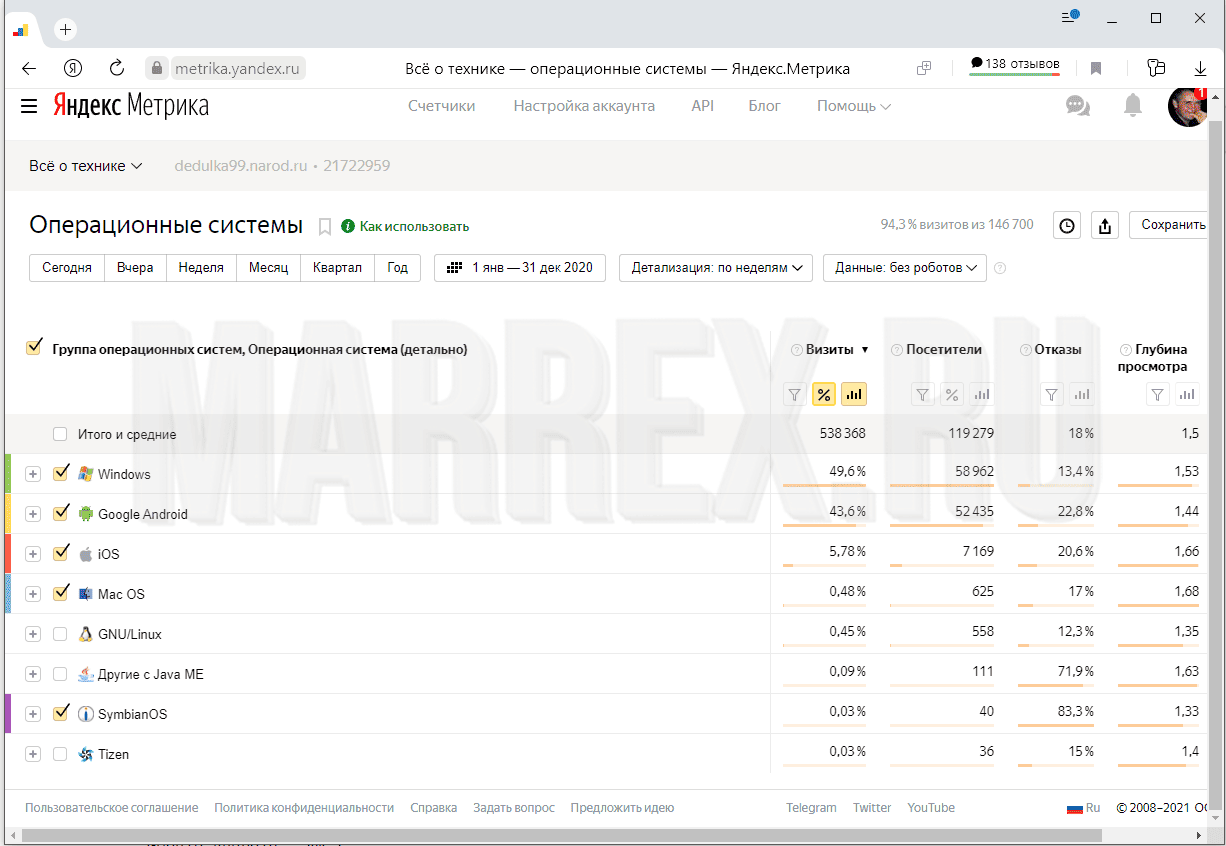The image size is (1226, 846).
Task: Open Политика конфиденциальности link
Action: click(x=304, y=808)
